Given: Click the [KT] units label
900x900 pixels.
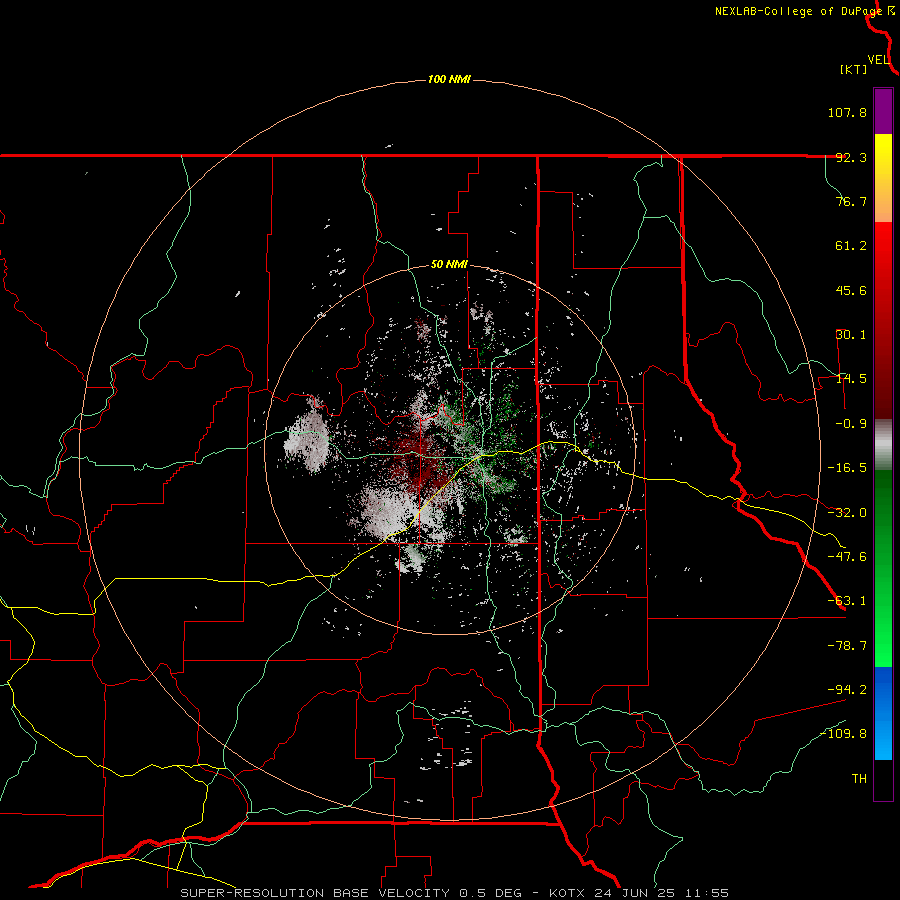Looking at the screenshot, I should 854,69.
